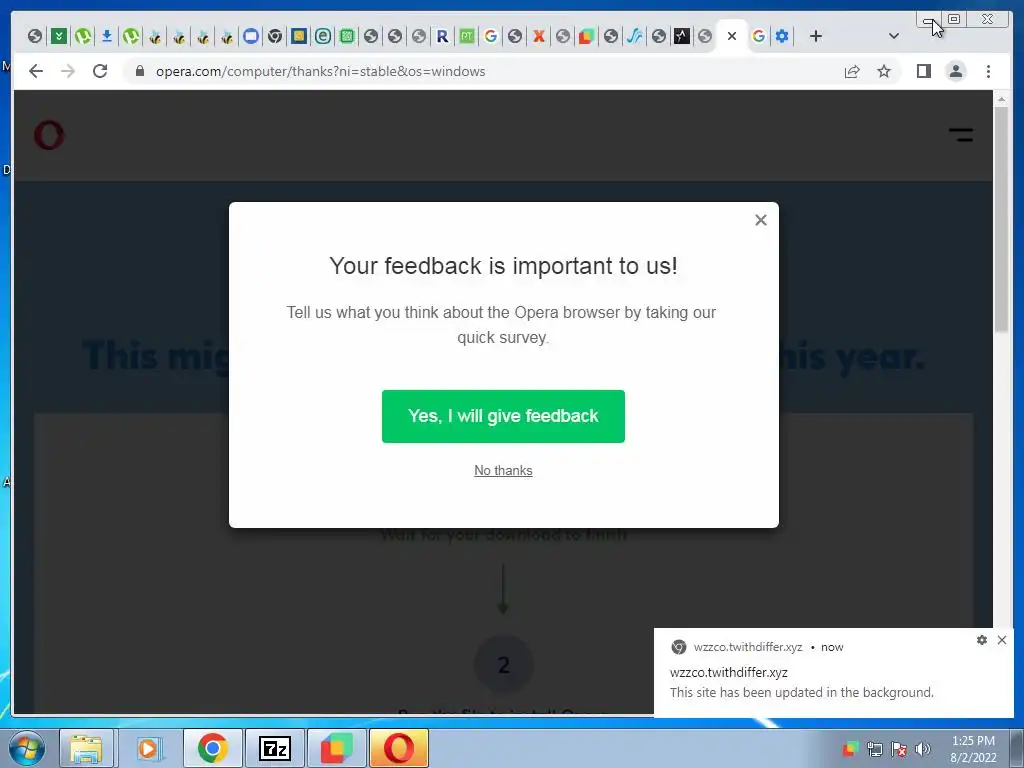
Task: Open Windows Explorer from taskbar
Action: click(86, 748)
